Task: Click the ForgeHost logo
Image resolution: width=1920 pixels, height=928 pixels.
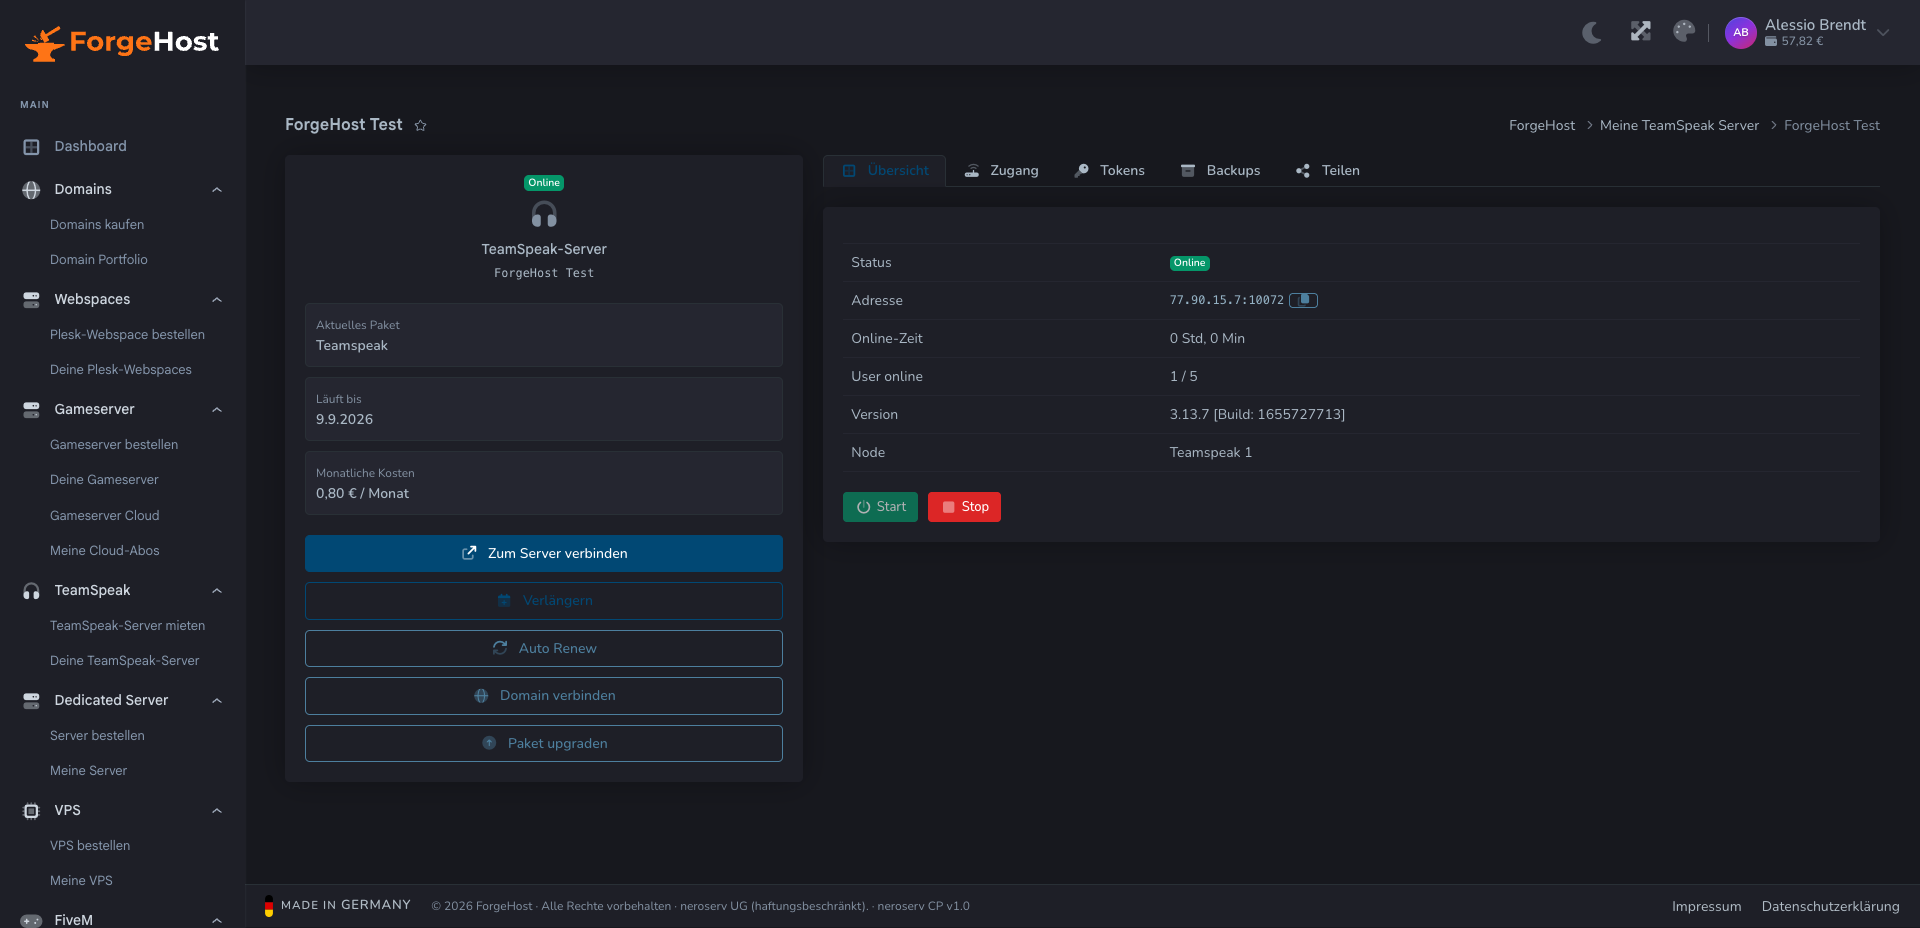Action: (122, 42)
